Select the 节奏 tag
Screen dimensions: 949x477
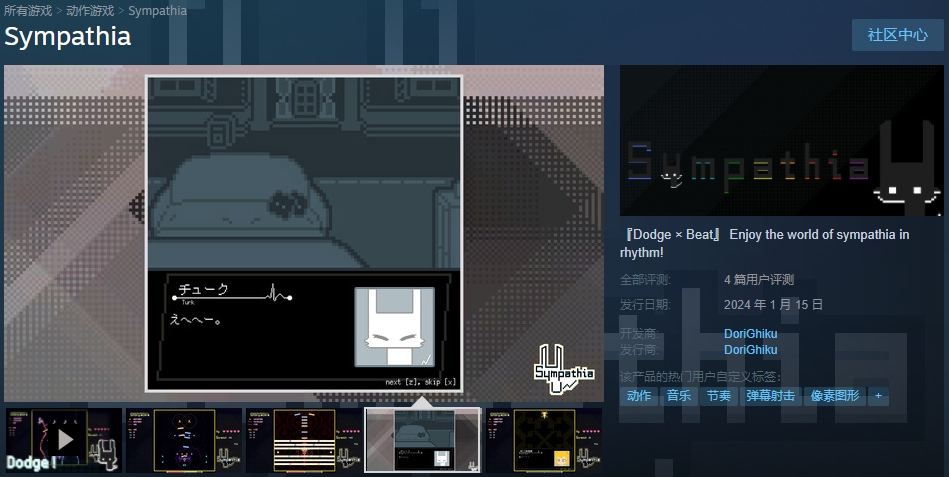point(719,396)
